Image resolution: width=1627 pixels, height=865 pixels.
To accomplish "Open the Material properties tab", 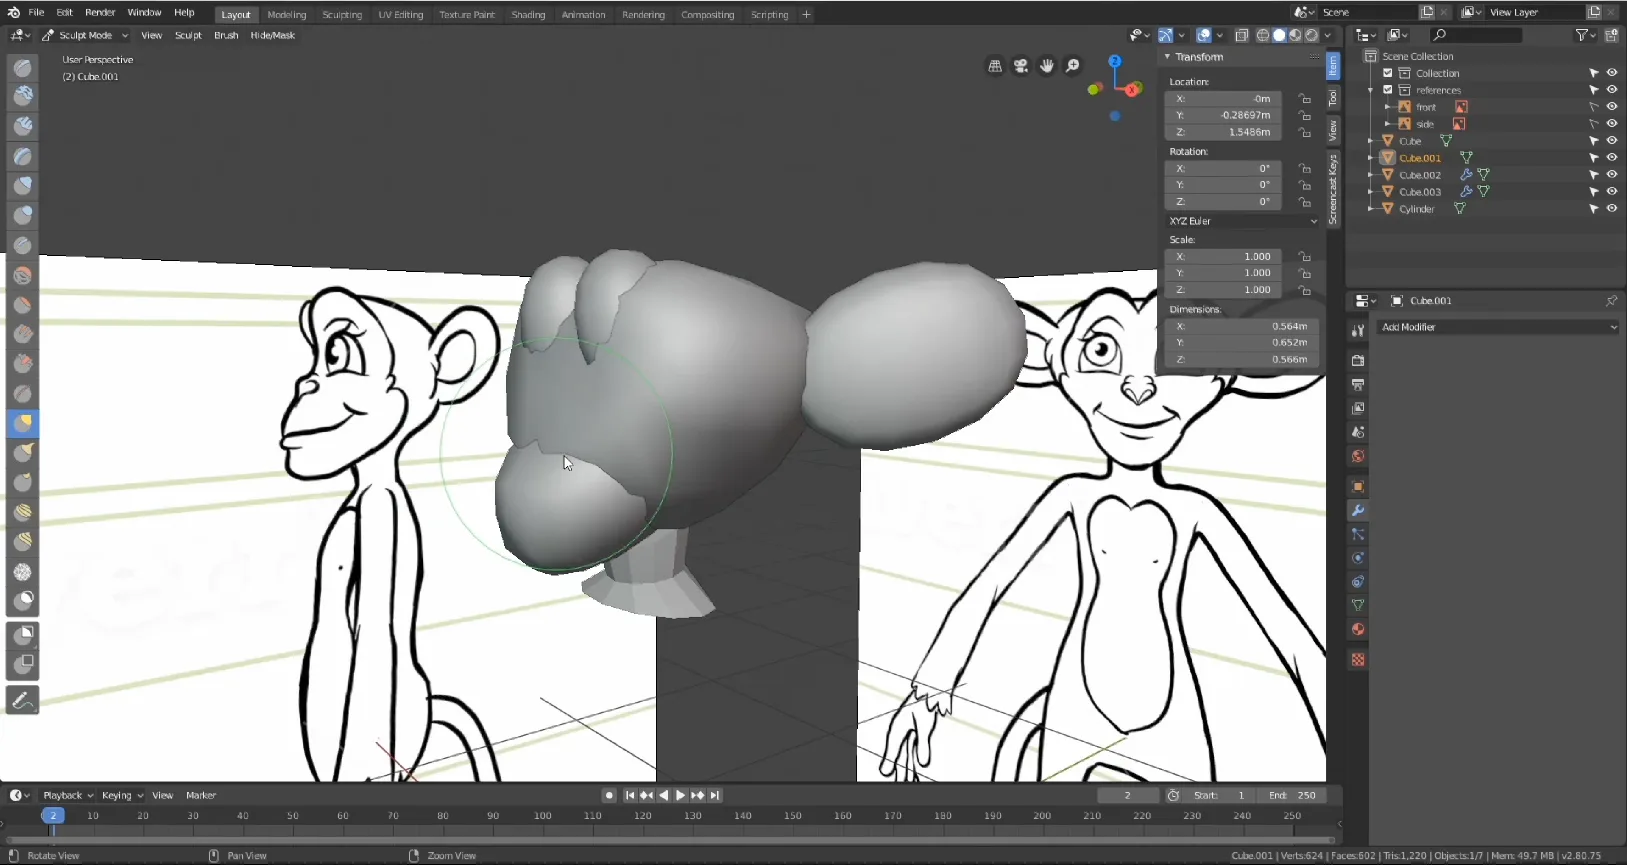I will point(1358,629).
